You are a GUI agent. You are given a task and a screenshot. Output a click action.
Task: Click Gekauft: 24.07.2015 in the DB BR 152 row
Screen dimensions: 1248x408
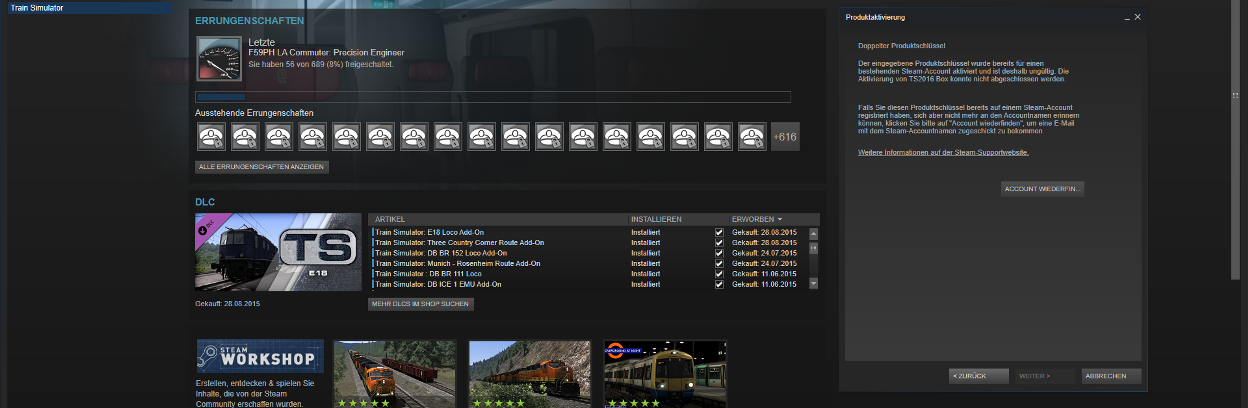coord(765,253)
